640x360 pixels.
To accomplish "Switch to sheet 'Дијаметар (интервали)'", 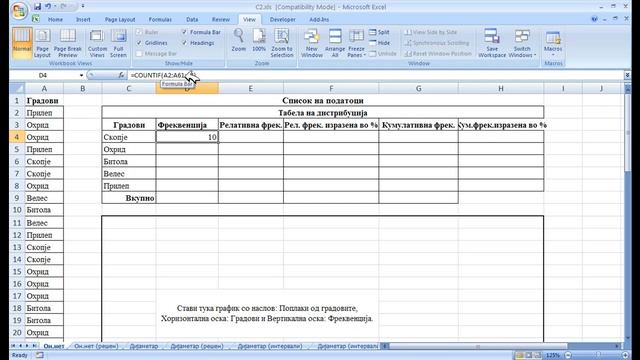I will (270, 346).
